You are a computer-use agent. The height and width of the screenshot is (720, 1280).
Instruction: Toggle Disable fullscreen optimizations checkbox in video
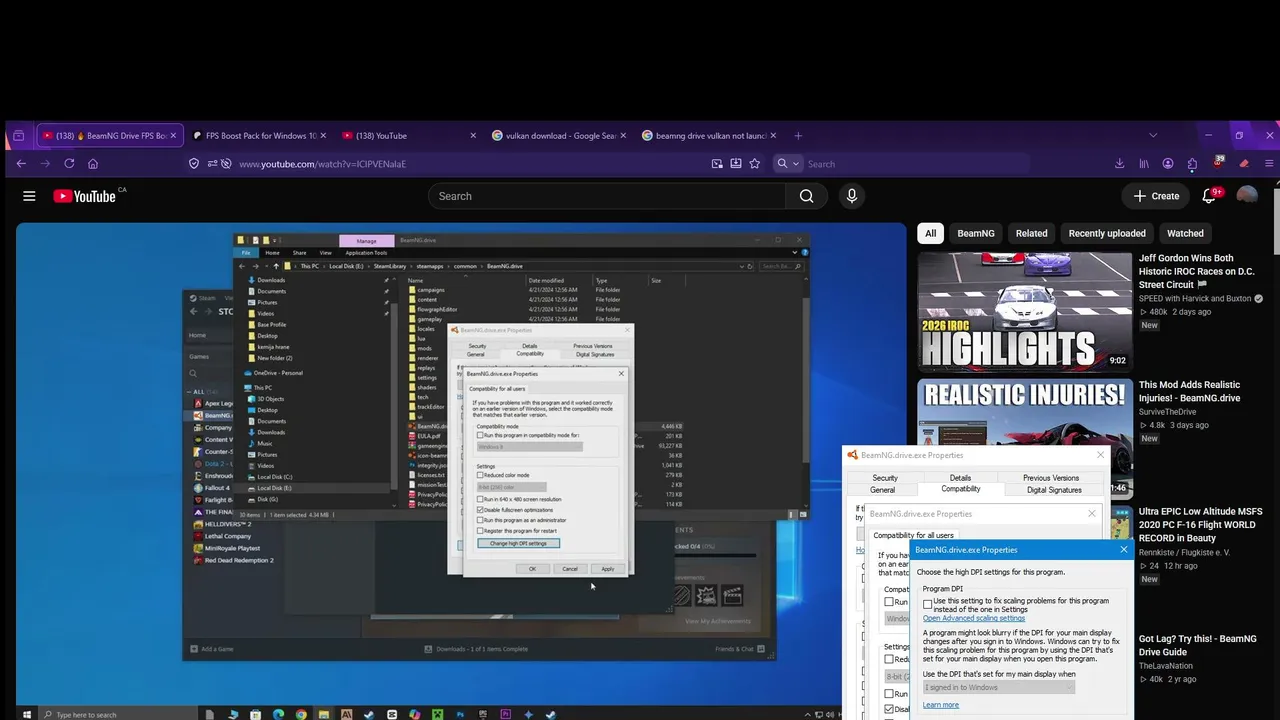coord(480,510)
